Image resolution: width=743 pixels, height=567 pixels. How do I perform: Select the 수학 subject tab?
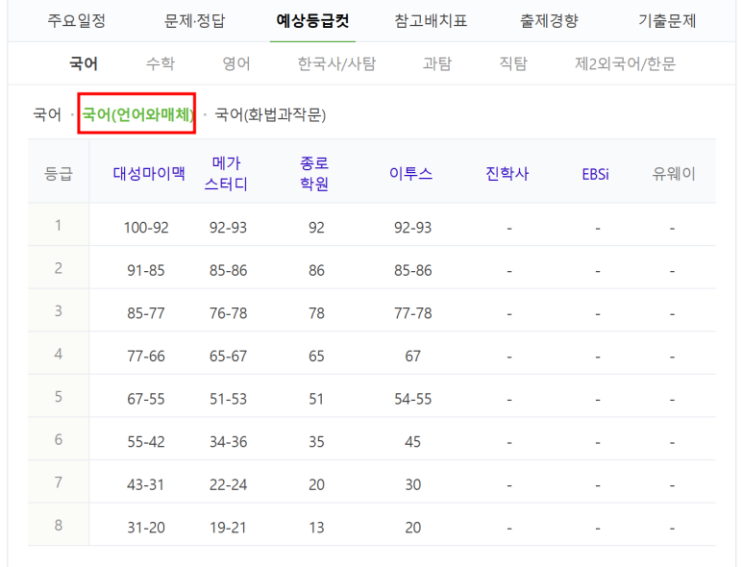(x=160, y=63)
